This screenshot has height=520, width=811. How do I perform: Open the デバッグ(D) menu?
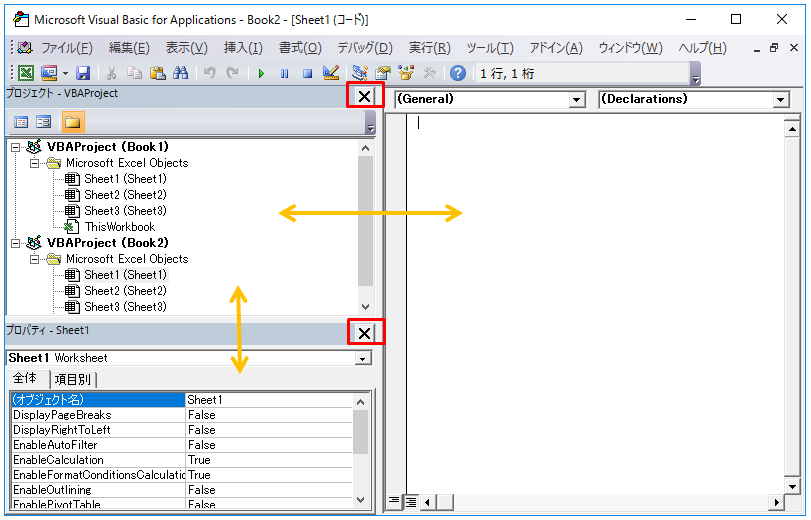365,48
